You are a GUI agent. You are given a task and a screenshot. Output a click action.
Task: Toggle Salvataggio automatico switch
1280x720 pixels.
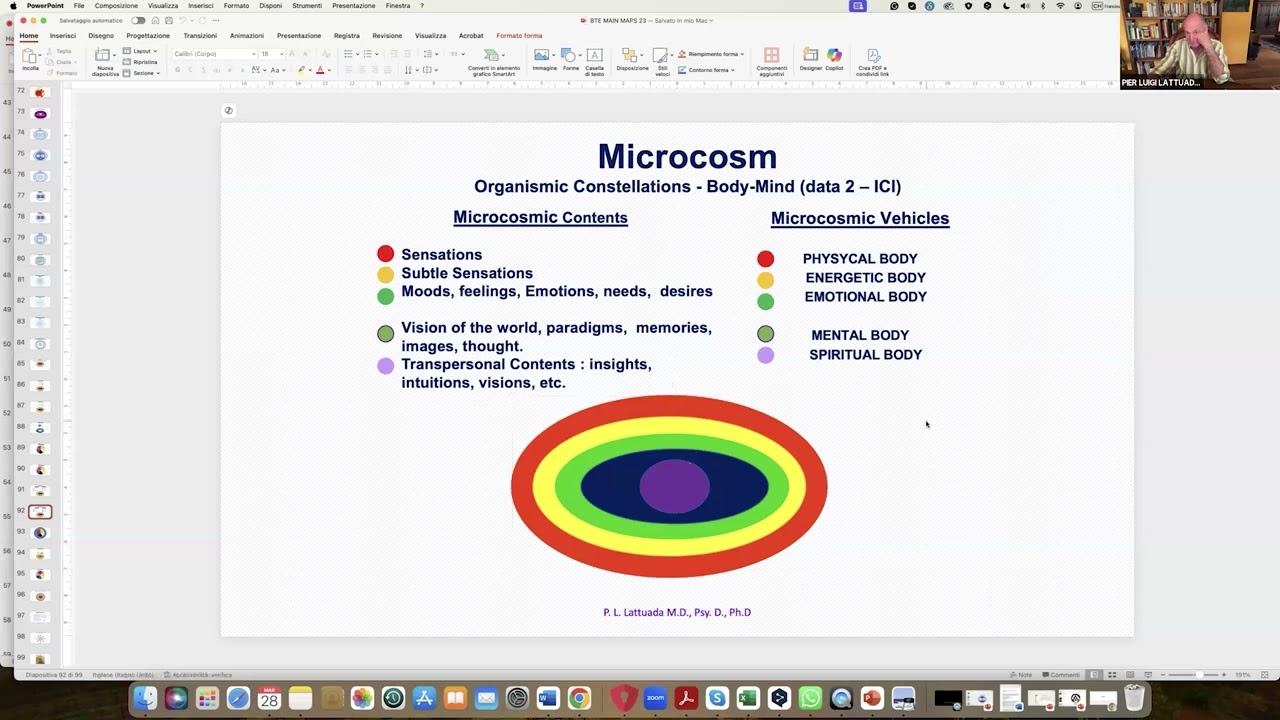(x=138, y=20)
